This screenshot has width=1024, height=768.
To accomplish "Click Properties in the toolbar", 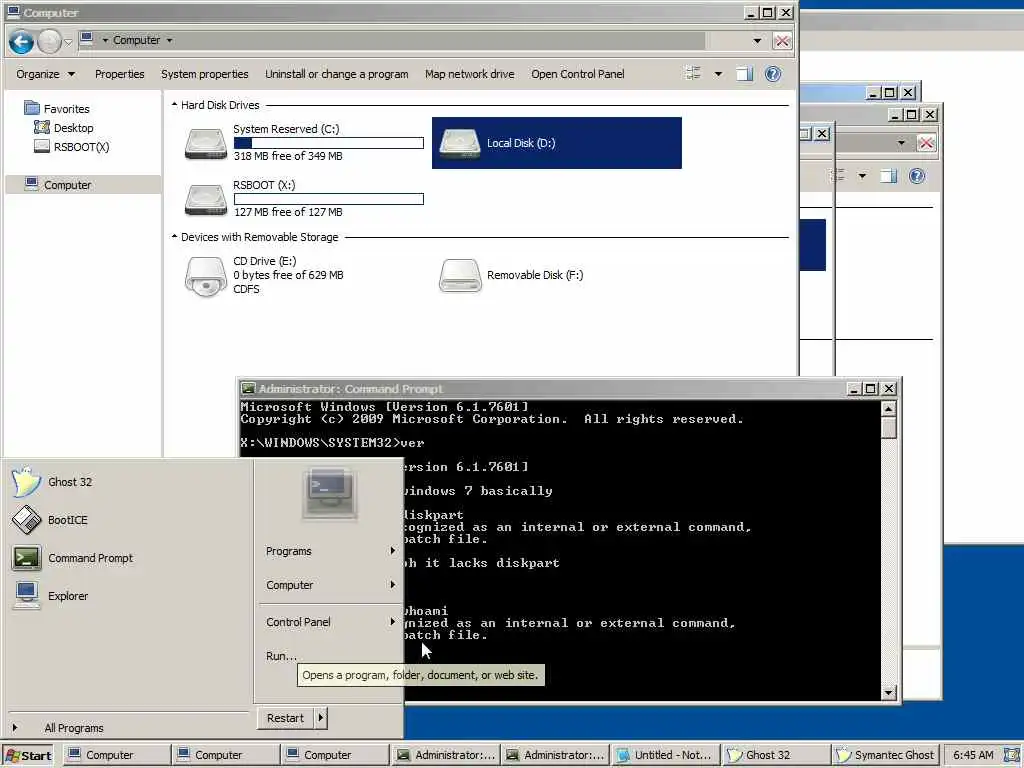I will point(120,74).
